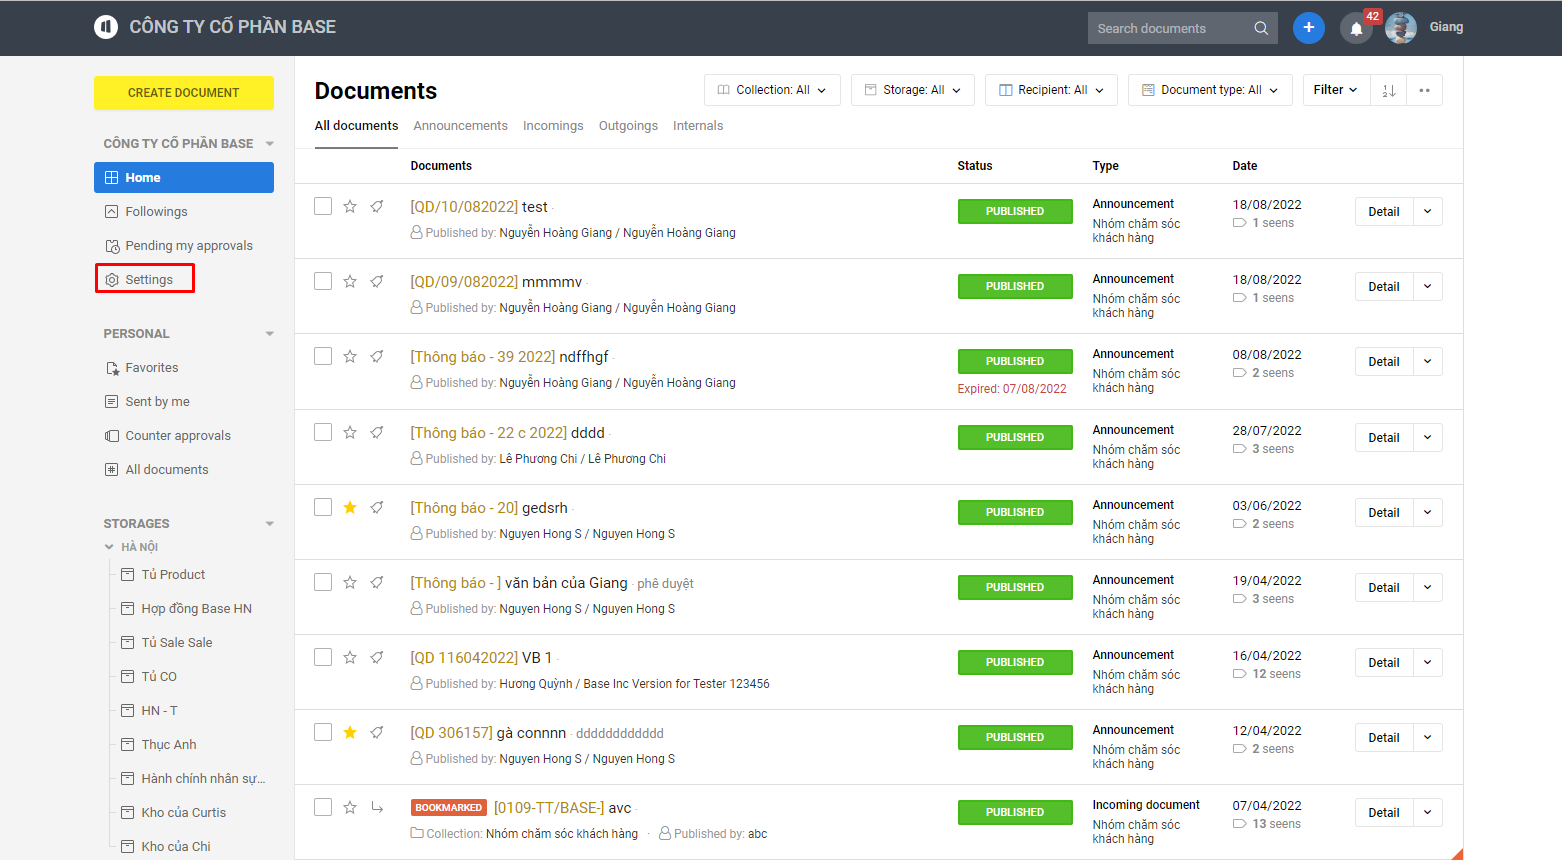Viewport: 1562px width, 860px height.
Task: Open Detail for [0109-TT/BASE-] avc
Action: click(1384, 813)
